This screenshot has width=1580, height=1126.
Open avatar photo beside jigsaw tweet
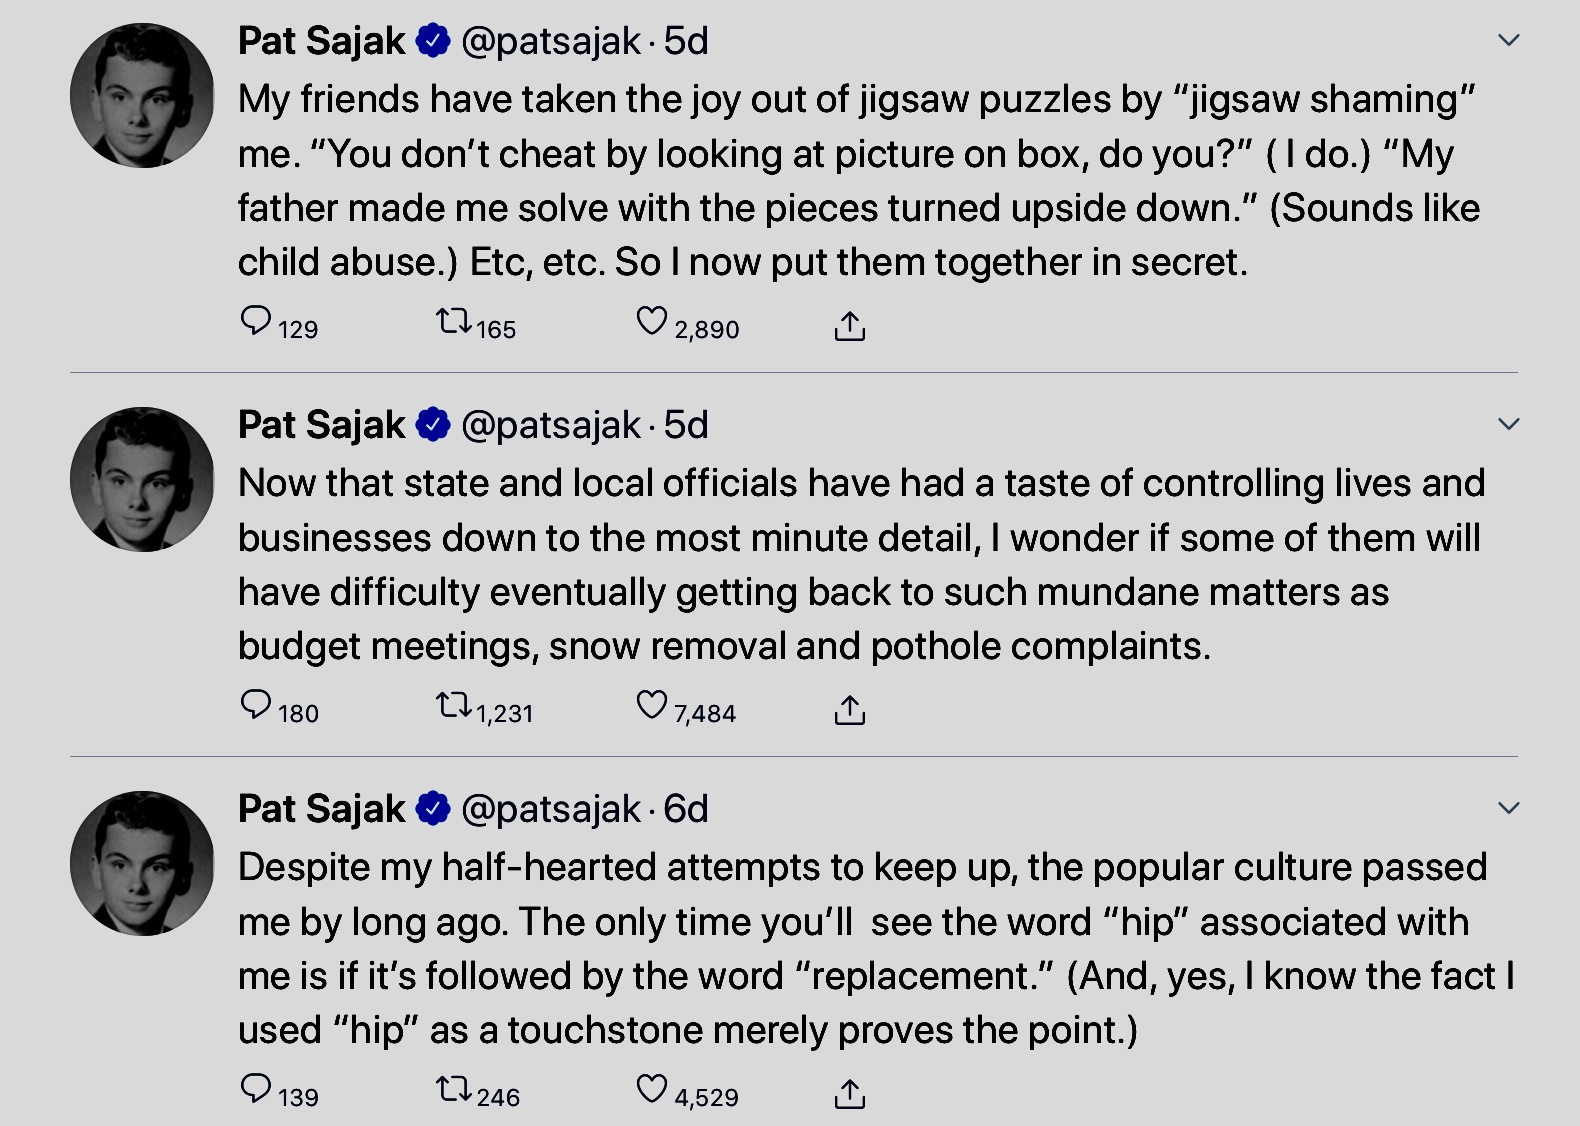[x=142, y=96]
